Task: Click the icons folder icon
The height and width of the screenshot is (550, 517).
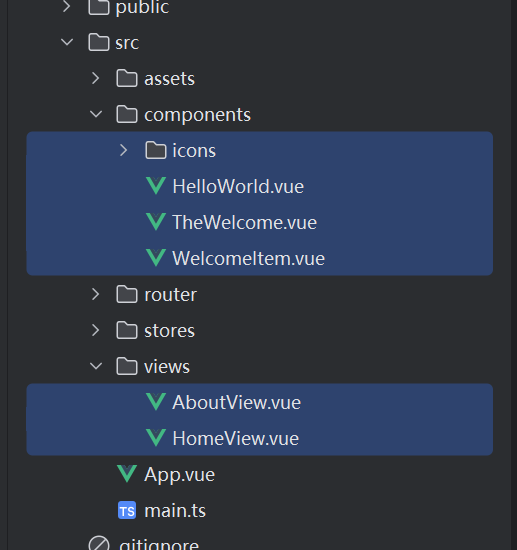Action: 156,150
